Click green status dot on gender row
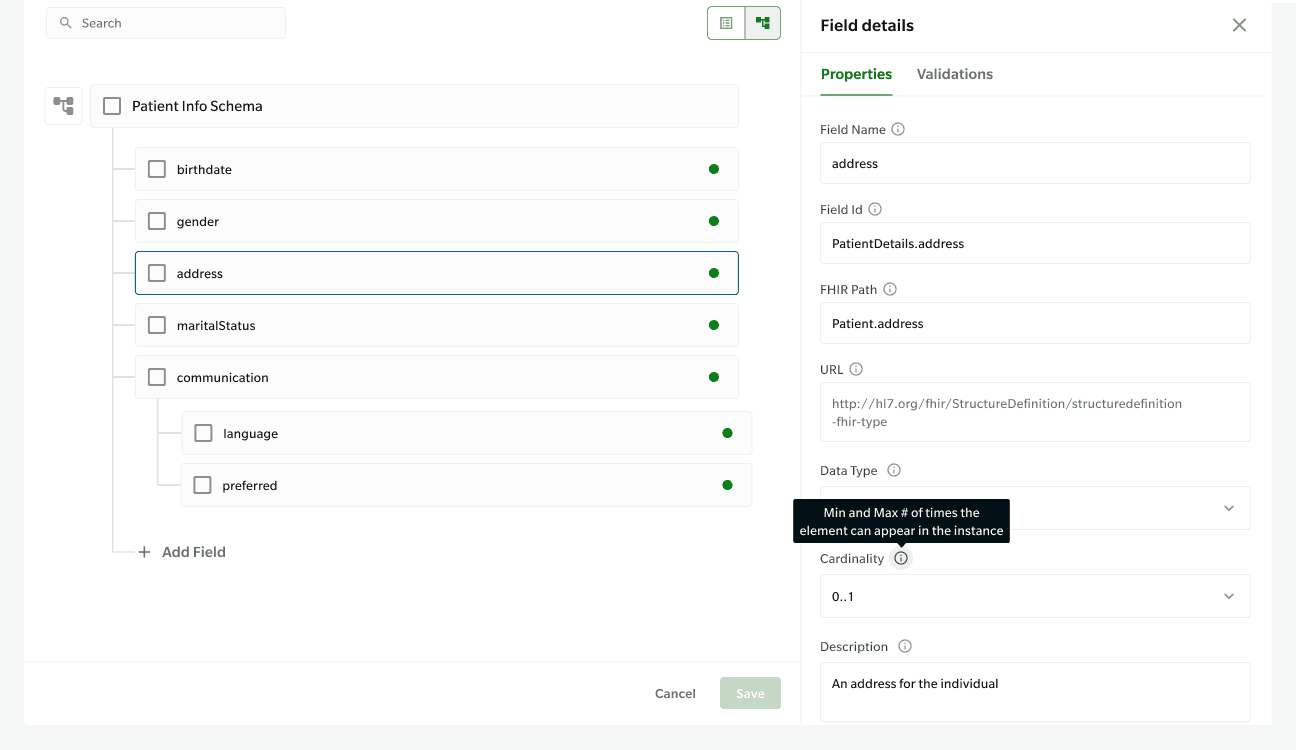Screen dimensions: 1296x750 (x=714, y=221)
